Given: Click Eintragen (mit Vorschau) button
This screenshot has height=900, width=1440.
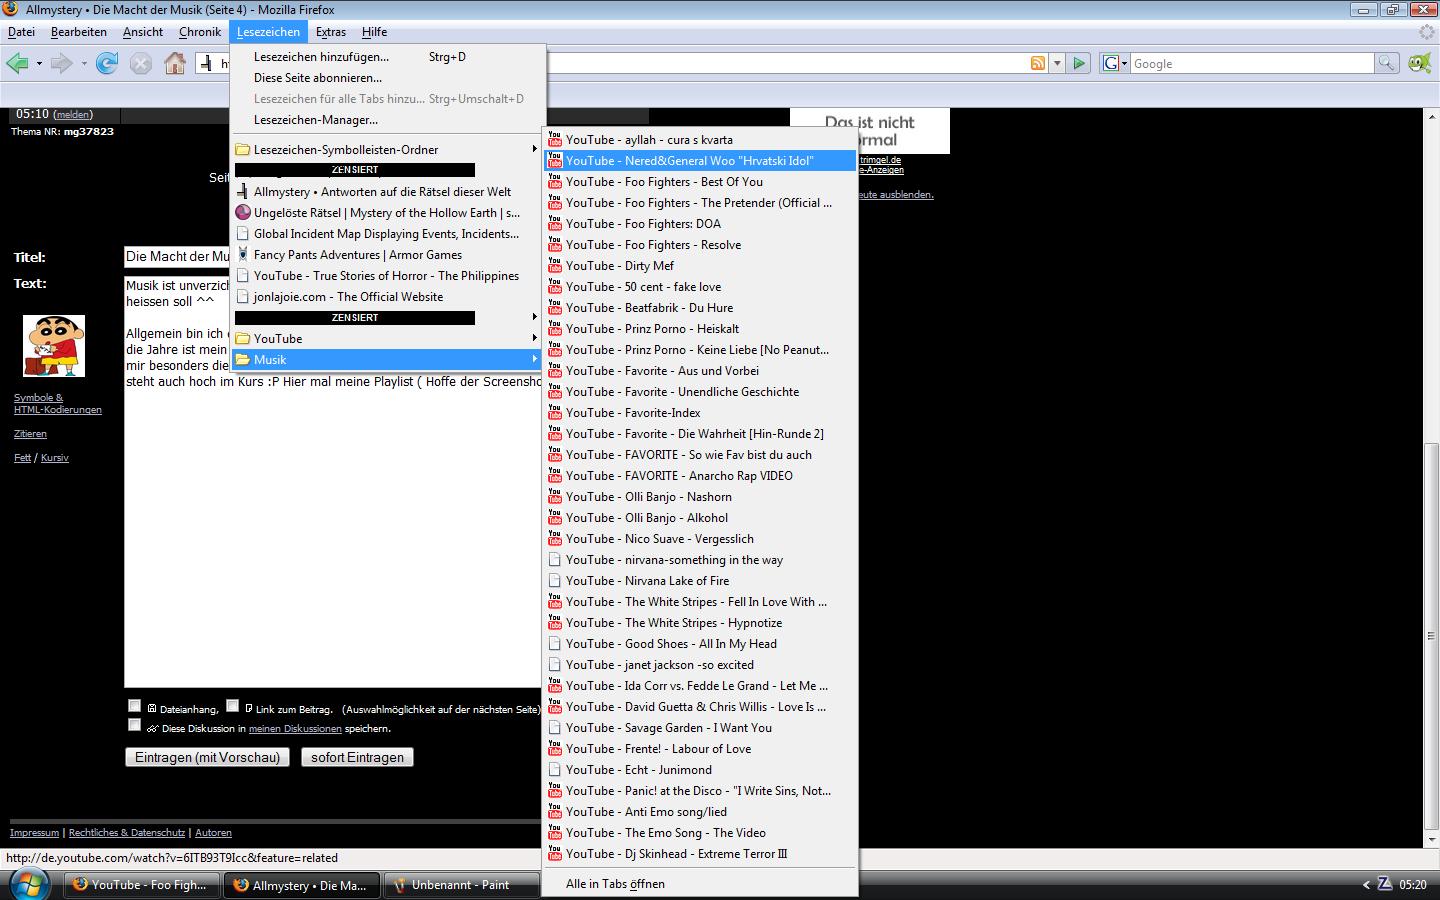Looking at the screenshot, I should [207, 757].
